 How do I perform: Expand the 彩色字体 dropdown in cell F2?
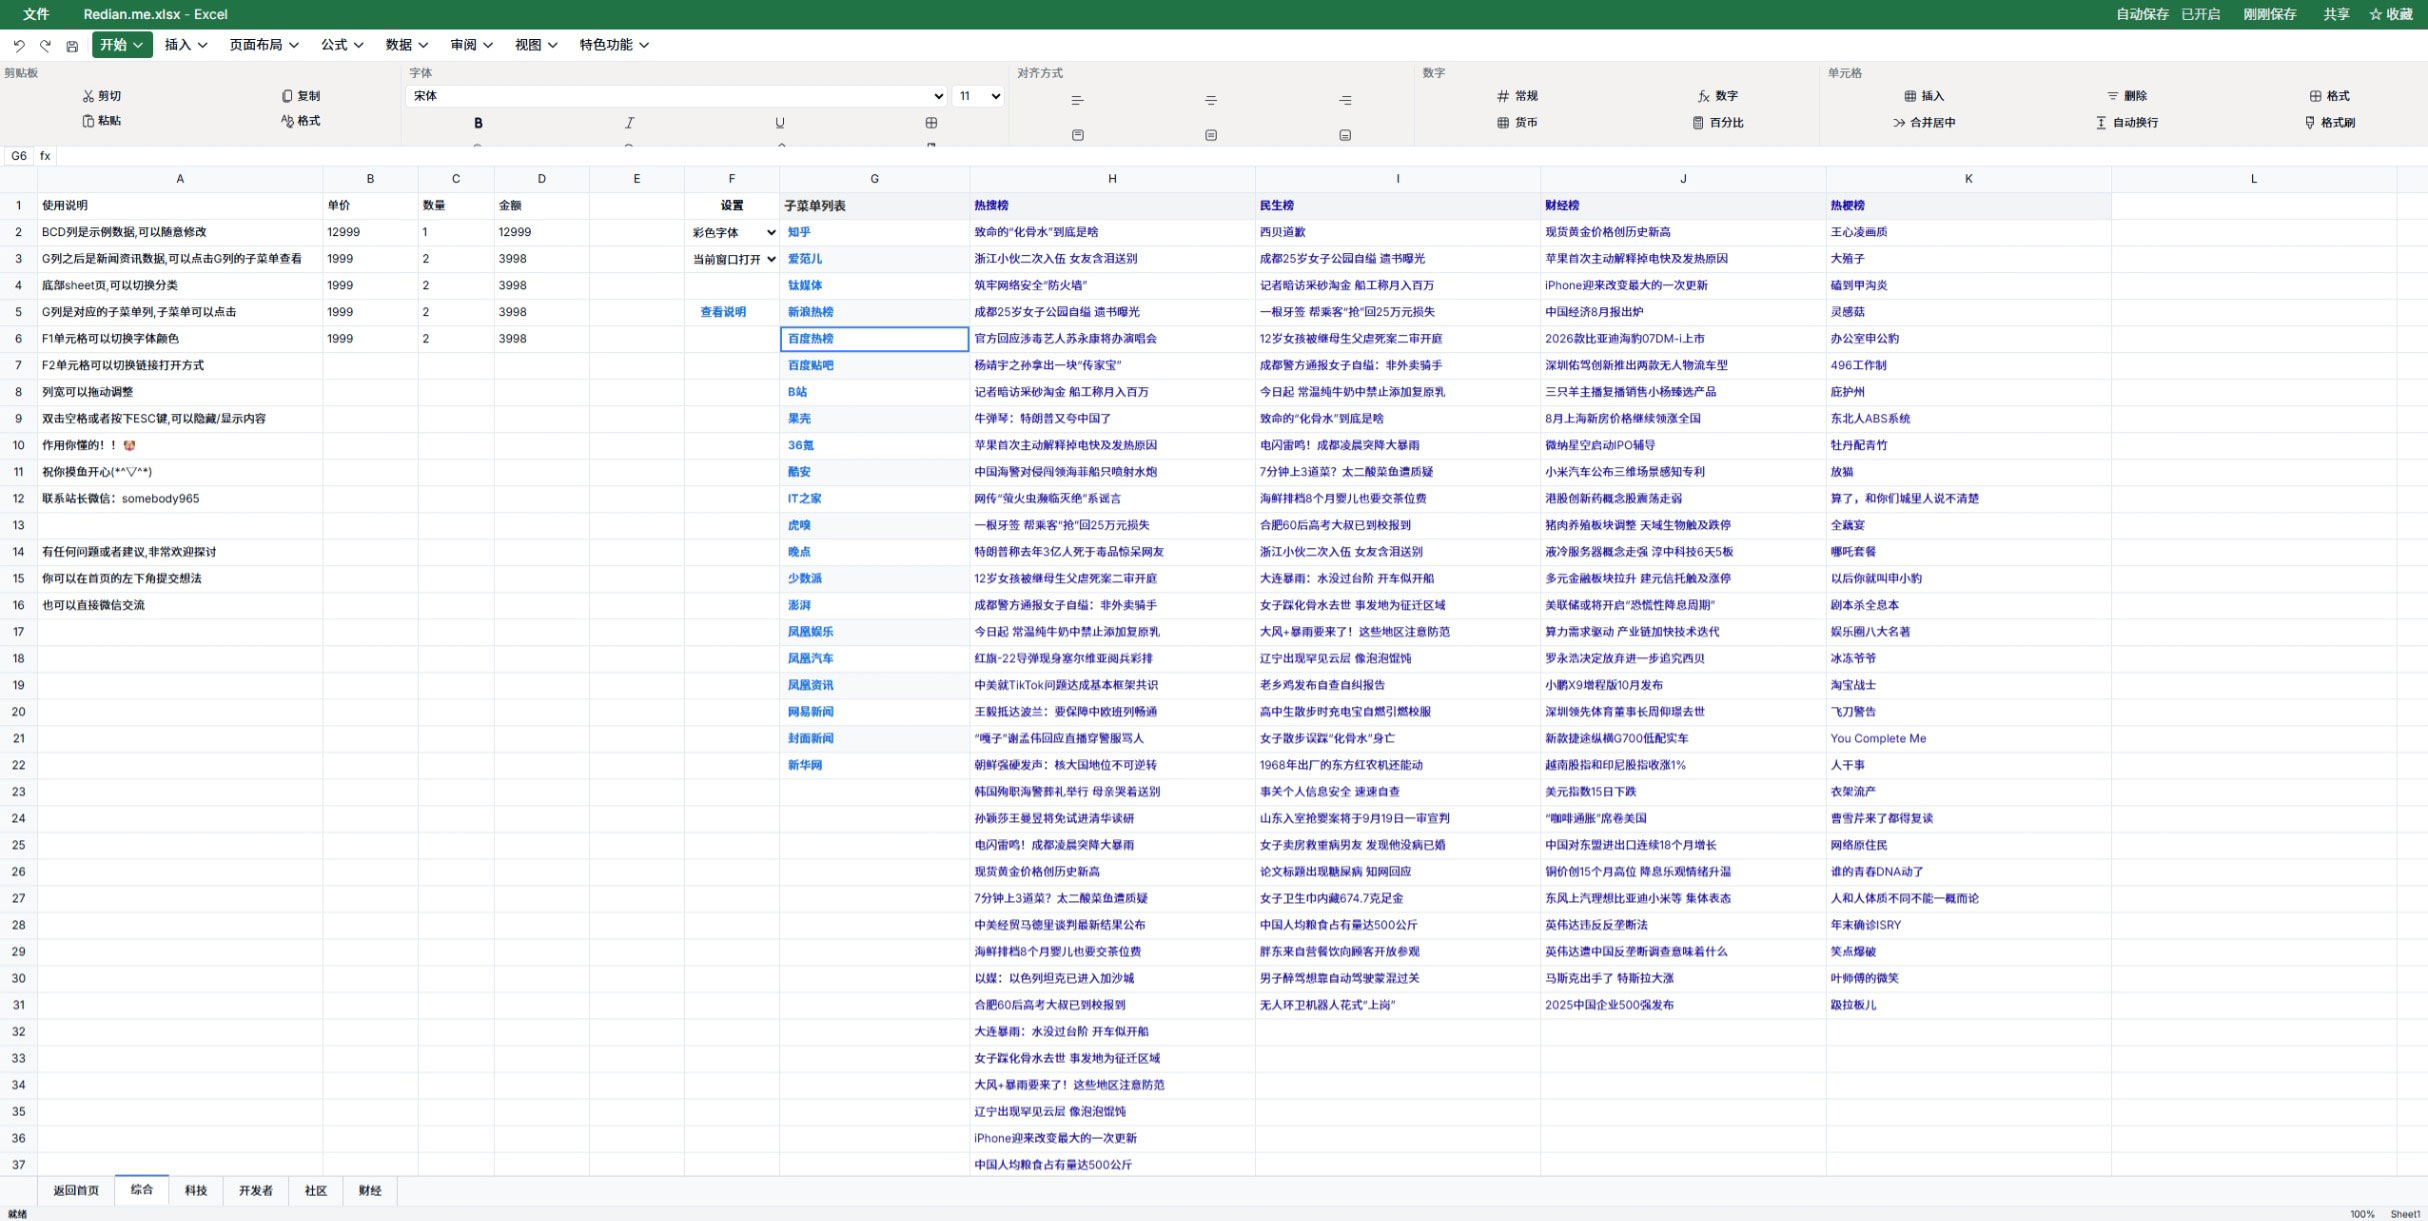[733, 232]
